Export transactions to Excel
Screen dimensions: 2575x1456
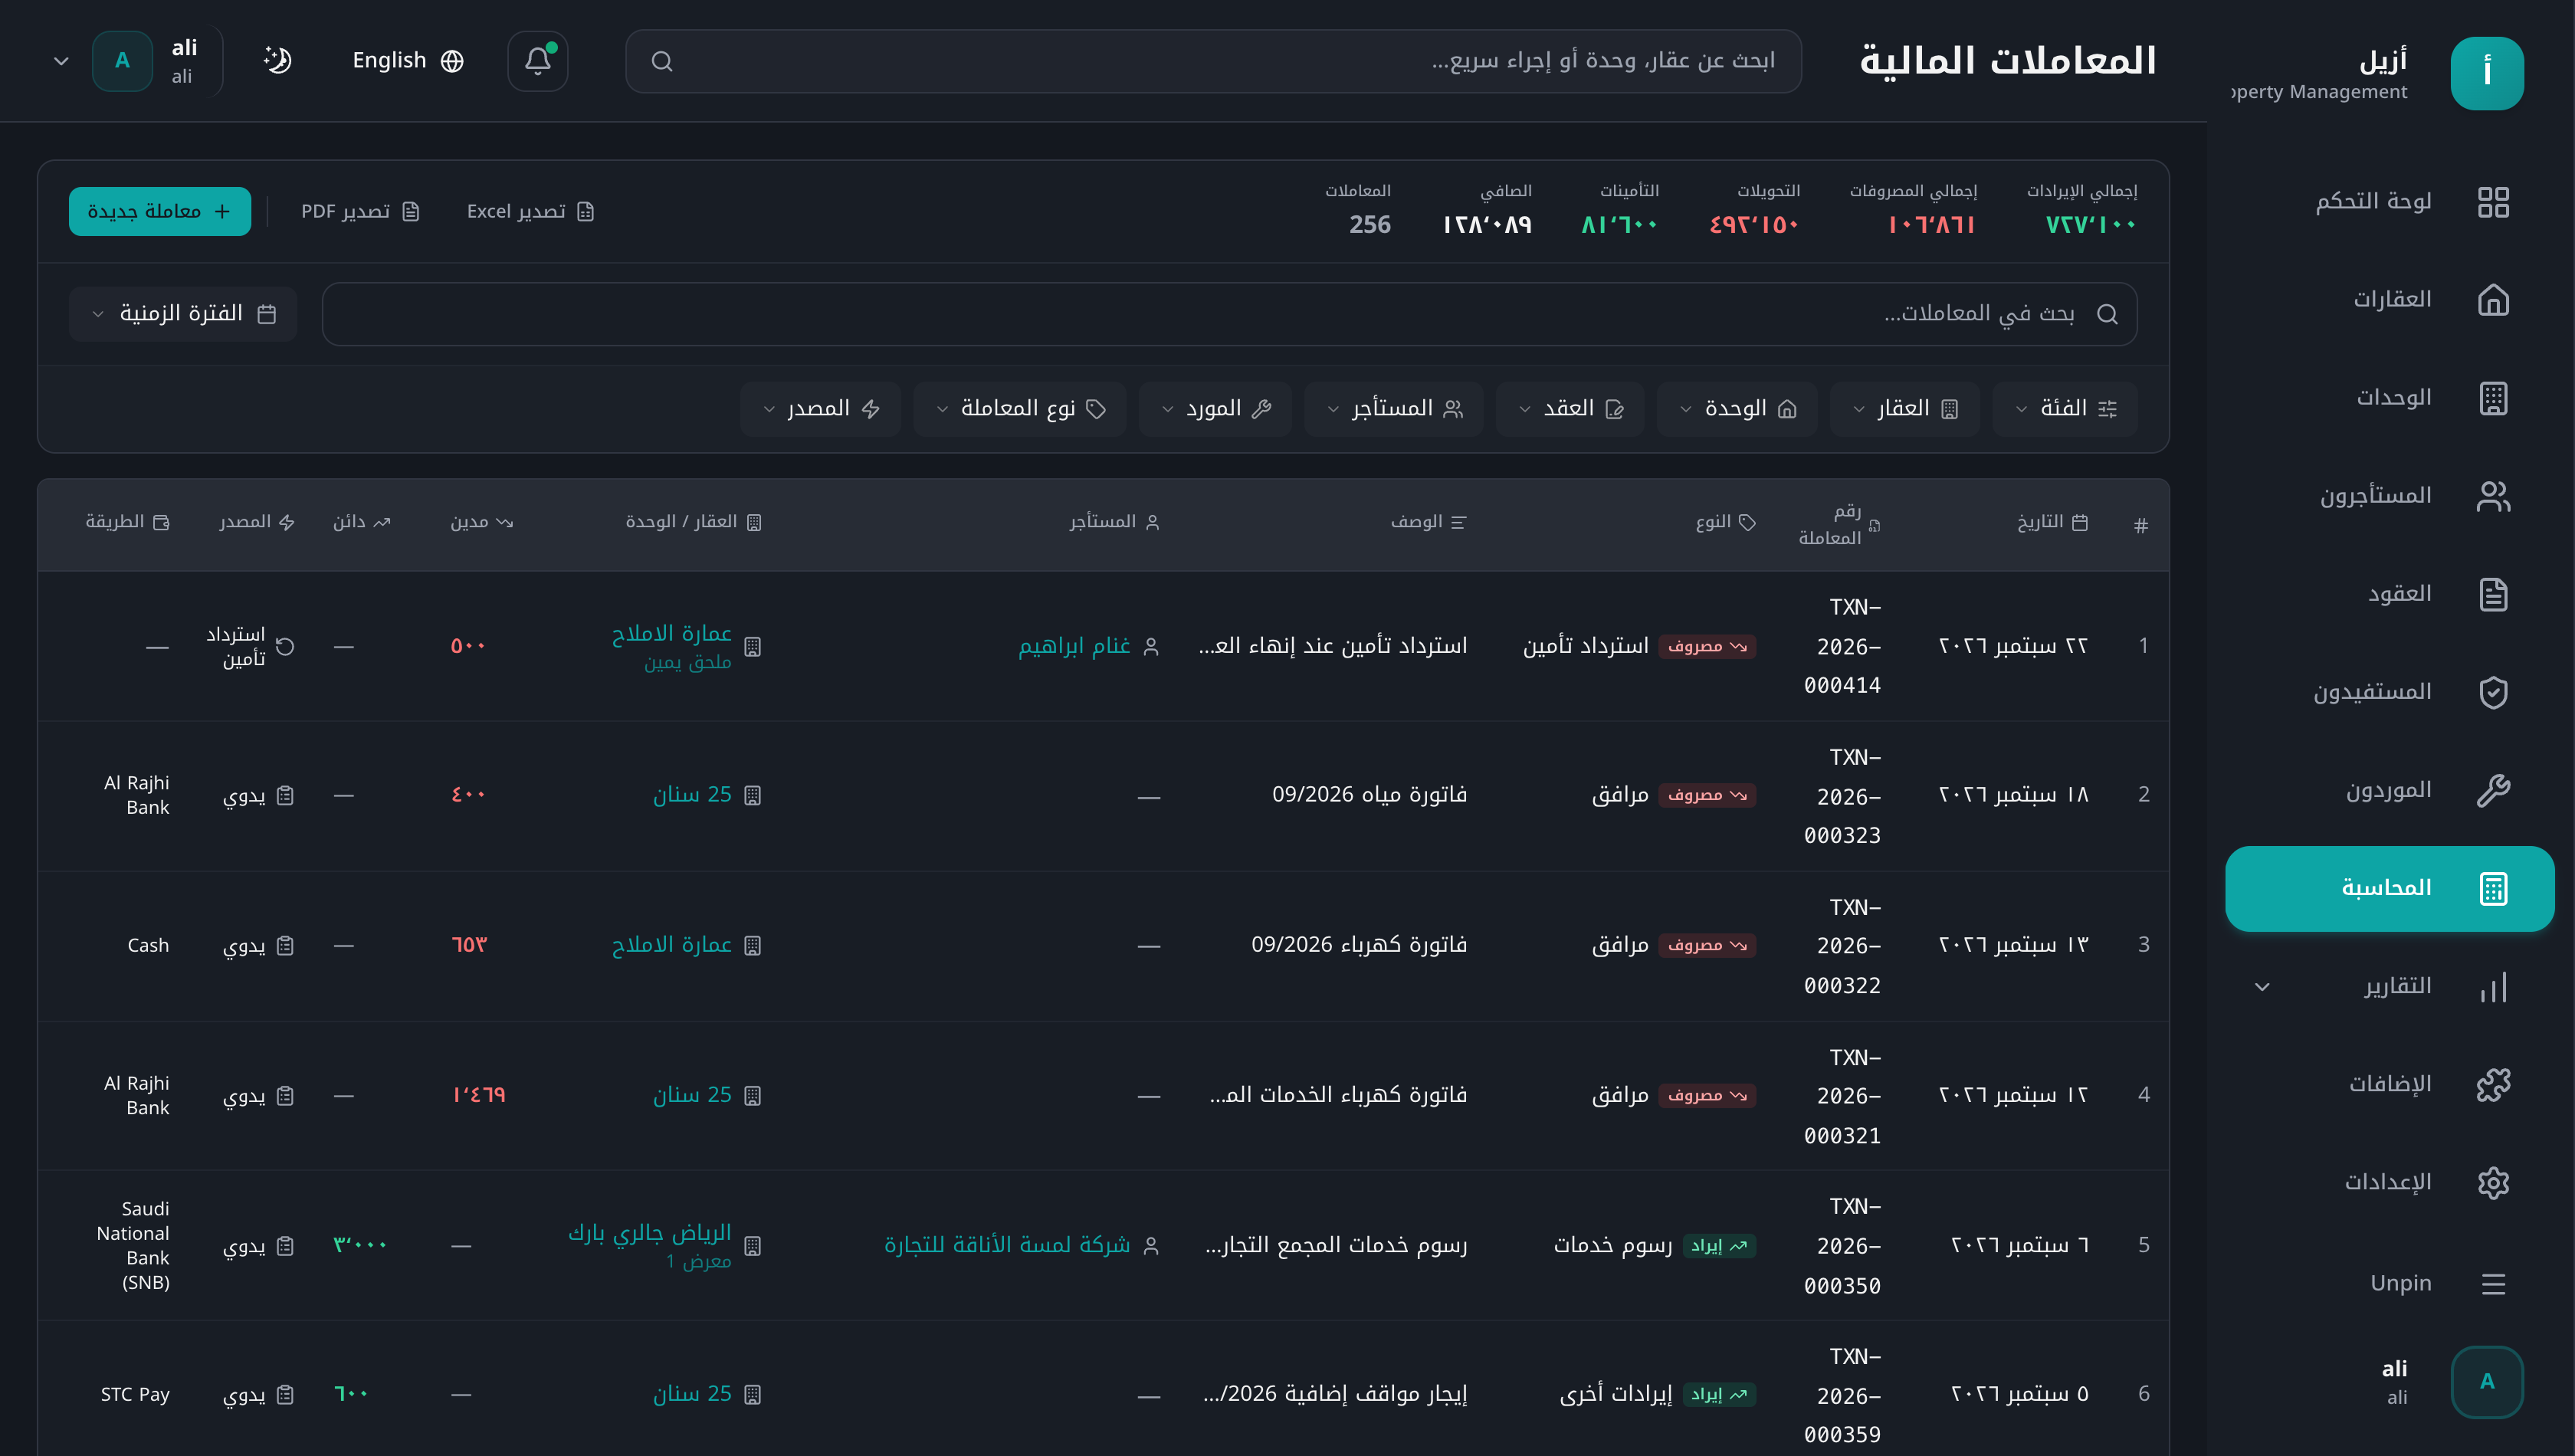[x=530, y=211]
